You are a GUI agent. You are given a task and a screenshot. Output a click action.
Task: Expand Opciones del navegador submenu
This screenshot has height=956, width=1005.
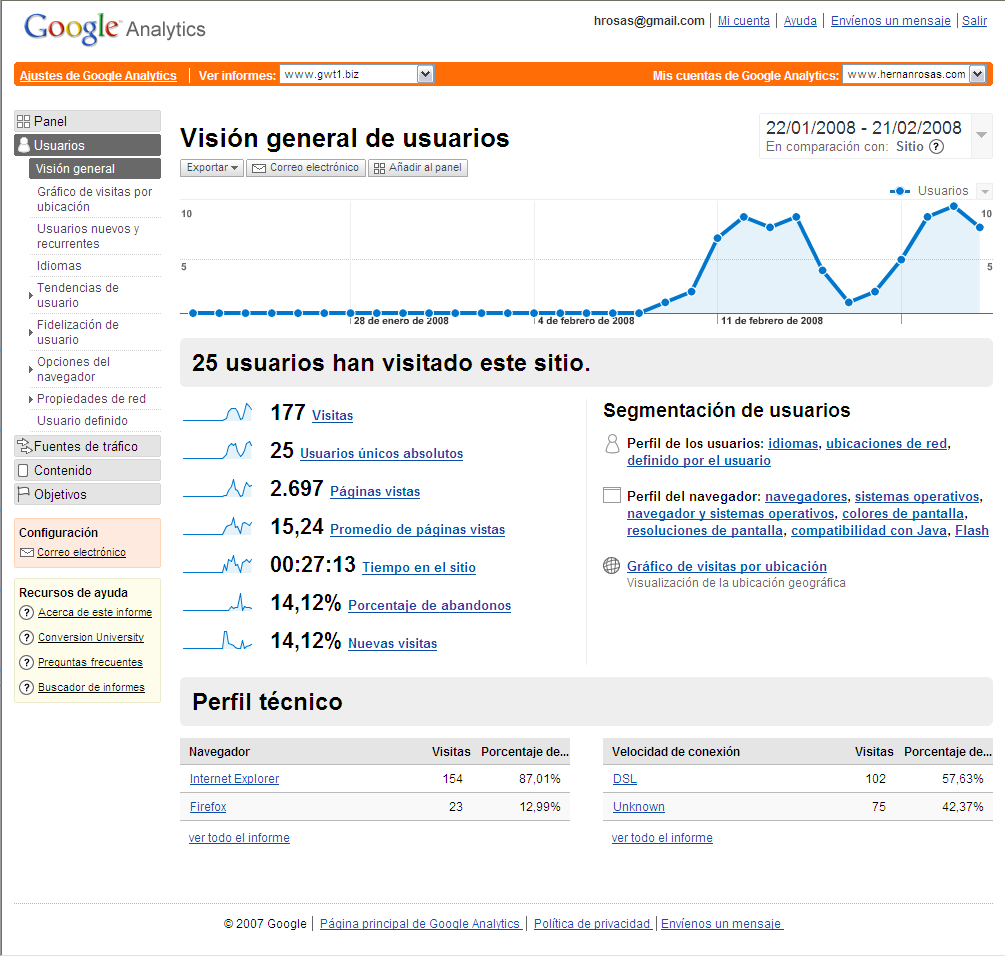(30, 370)
